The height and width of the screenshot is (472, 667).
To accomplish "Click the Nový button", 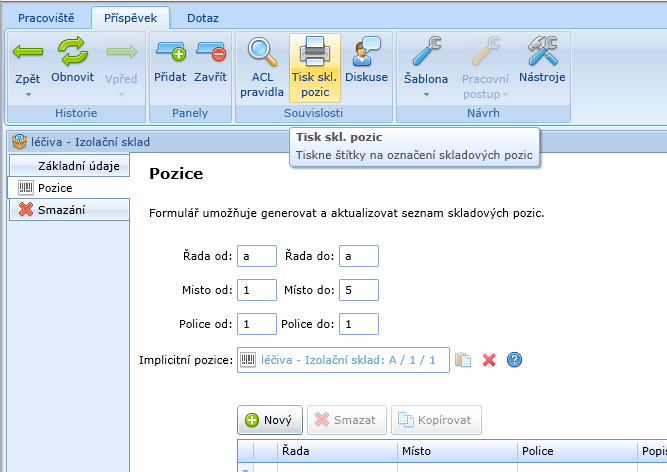I will 268,420.
